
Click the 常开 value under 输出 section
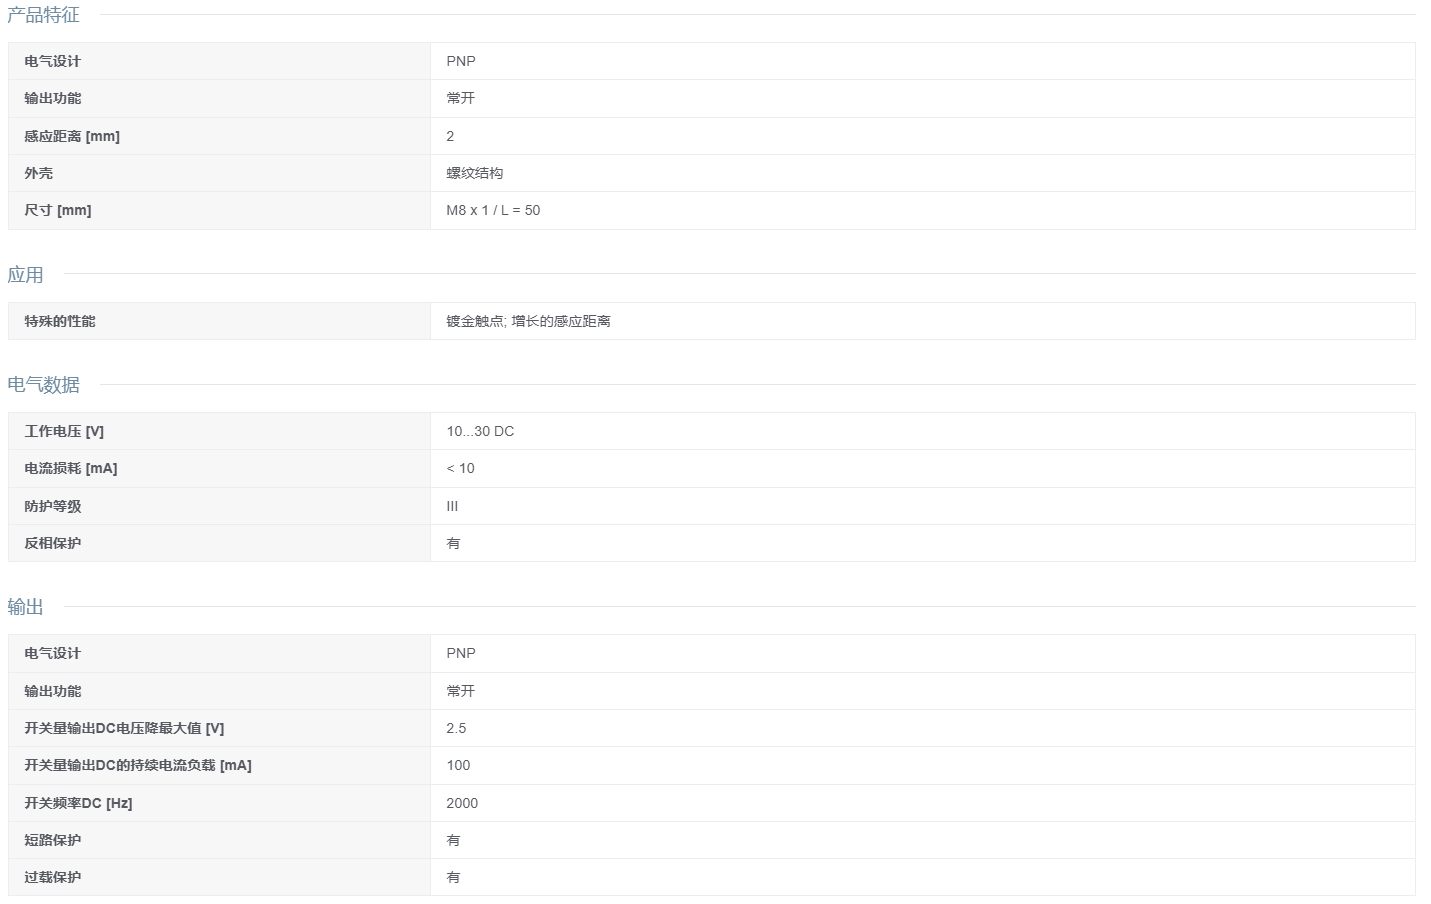[460, 691]
